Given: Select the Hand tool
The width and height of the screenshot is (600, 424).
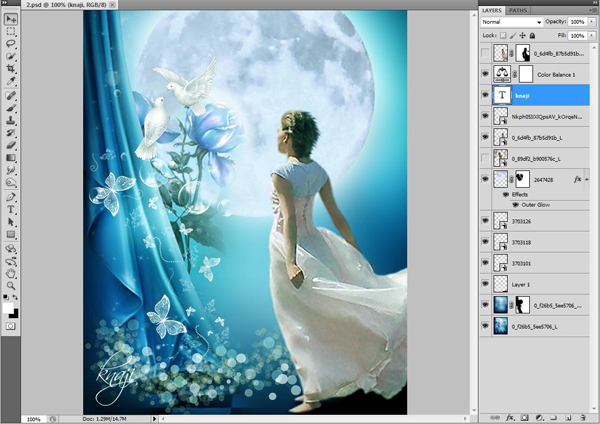Looking at the screenshot, I should click(11, 272).
